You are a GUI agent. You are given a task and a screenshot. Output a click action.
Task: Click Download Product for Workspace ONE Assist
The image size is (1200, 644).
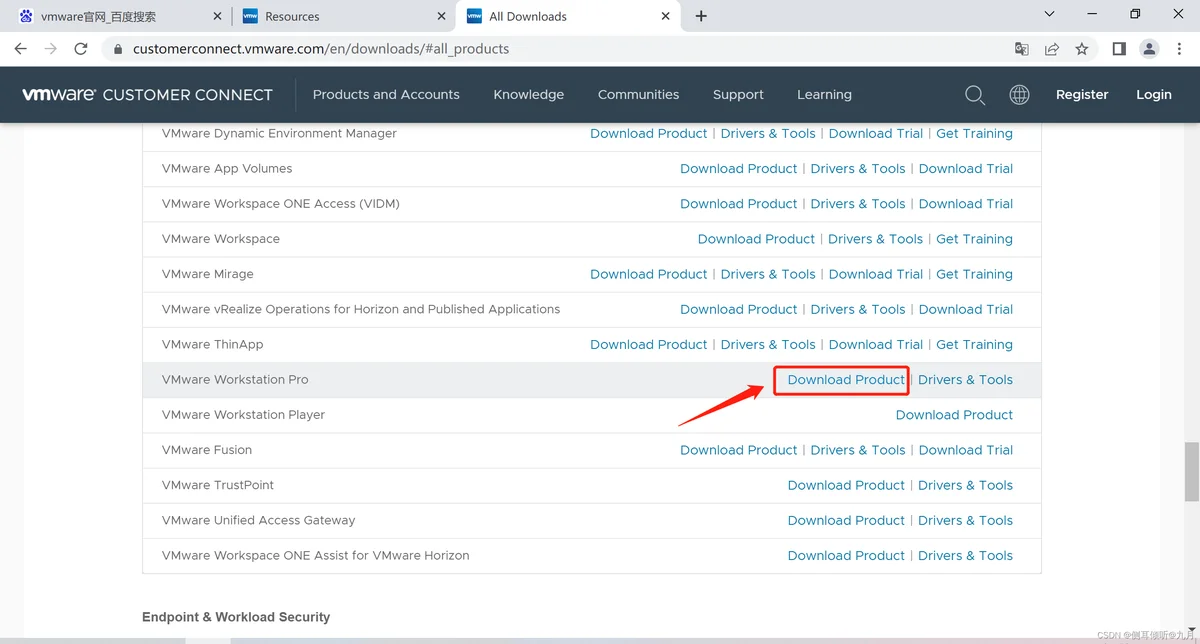(846, 555)
